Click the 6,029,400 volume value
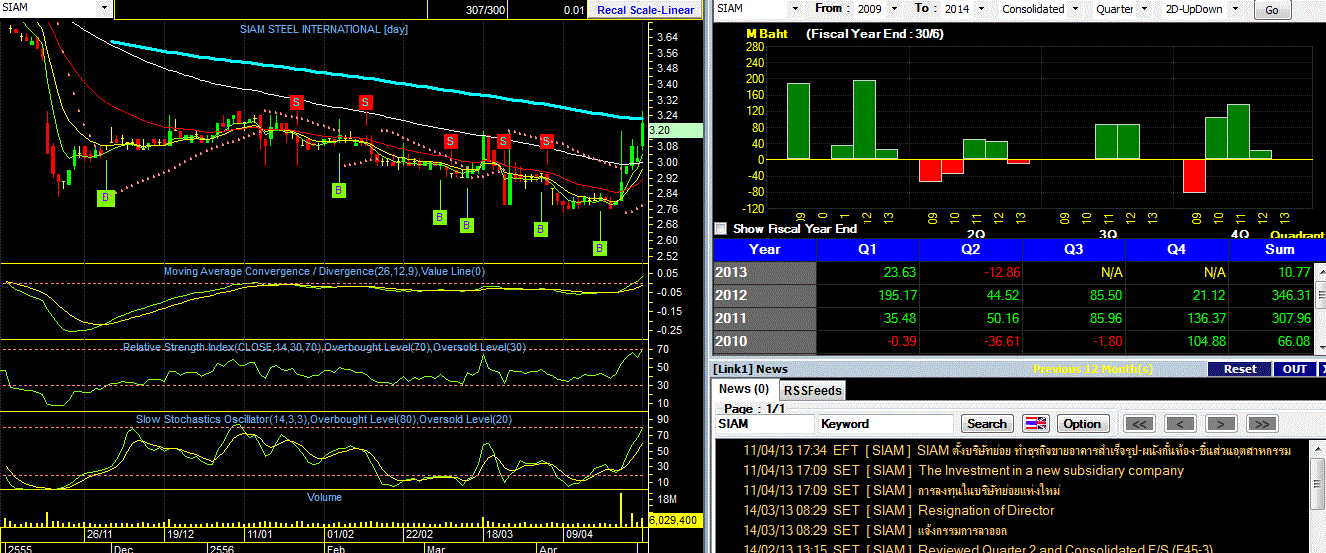Image resolution: width=1326 pixels, height=553 pixels. (677, 520)
